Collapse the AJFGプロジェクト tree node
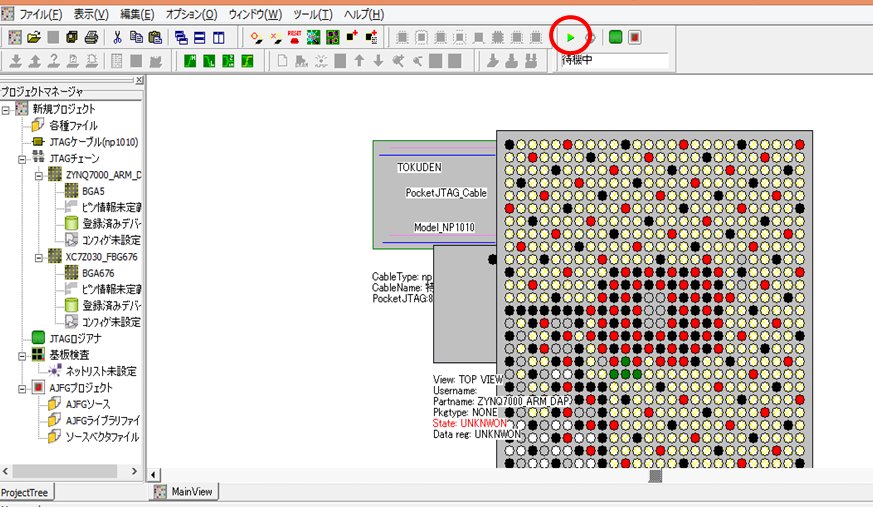 pos(23,387)
